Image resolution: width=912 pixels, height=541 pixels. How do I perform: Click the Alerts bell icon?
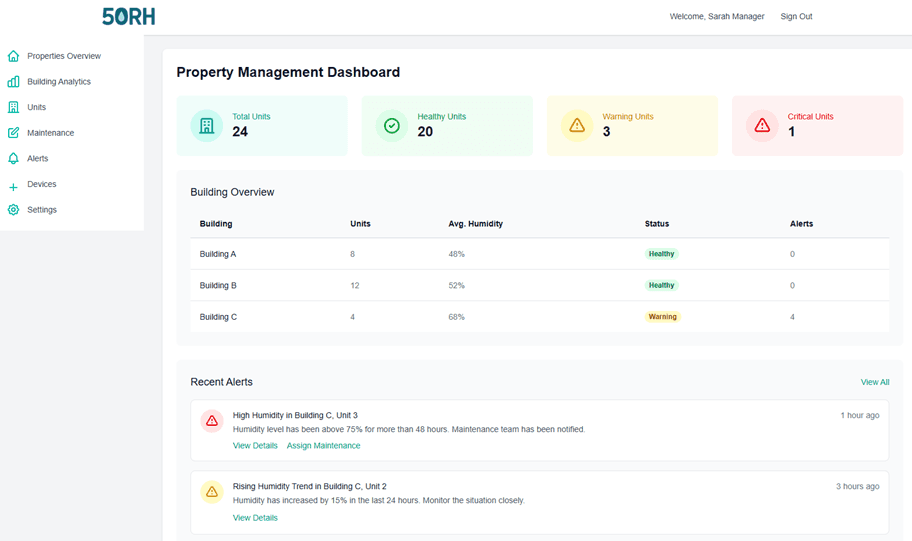click(13, 158)
